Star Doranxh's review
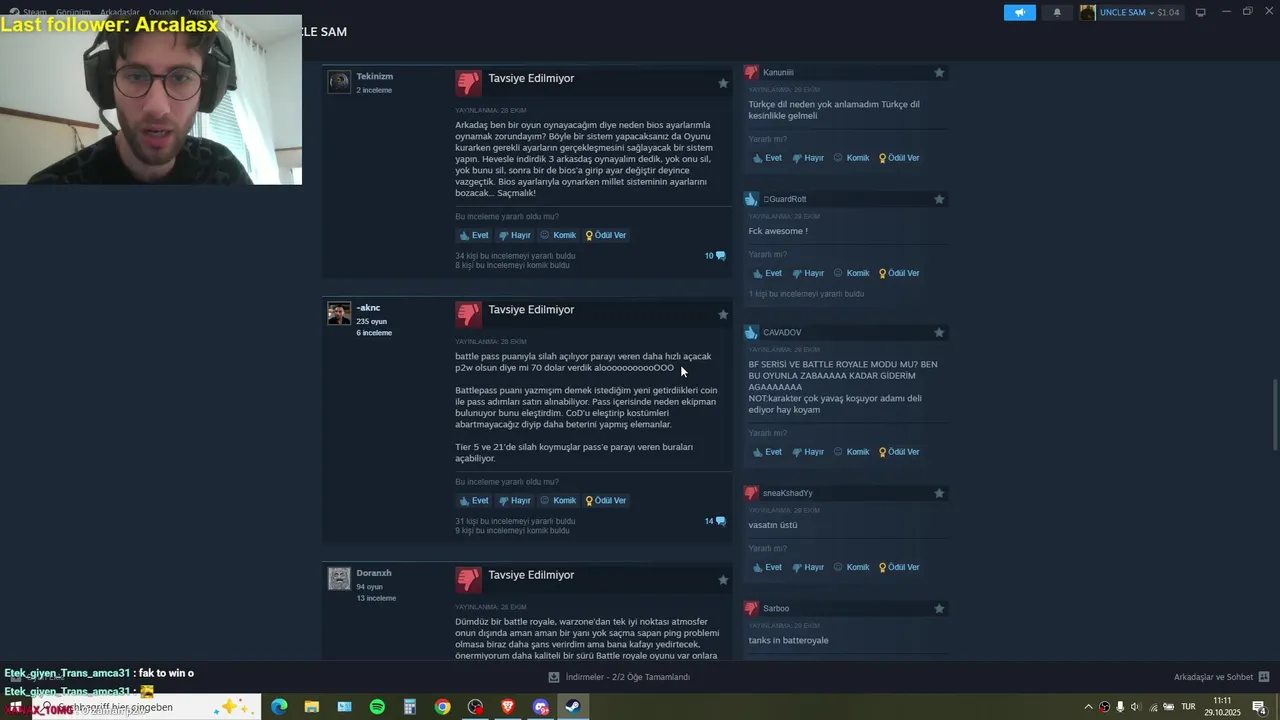 point(723,580)
